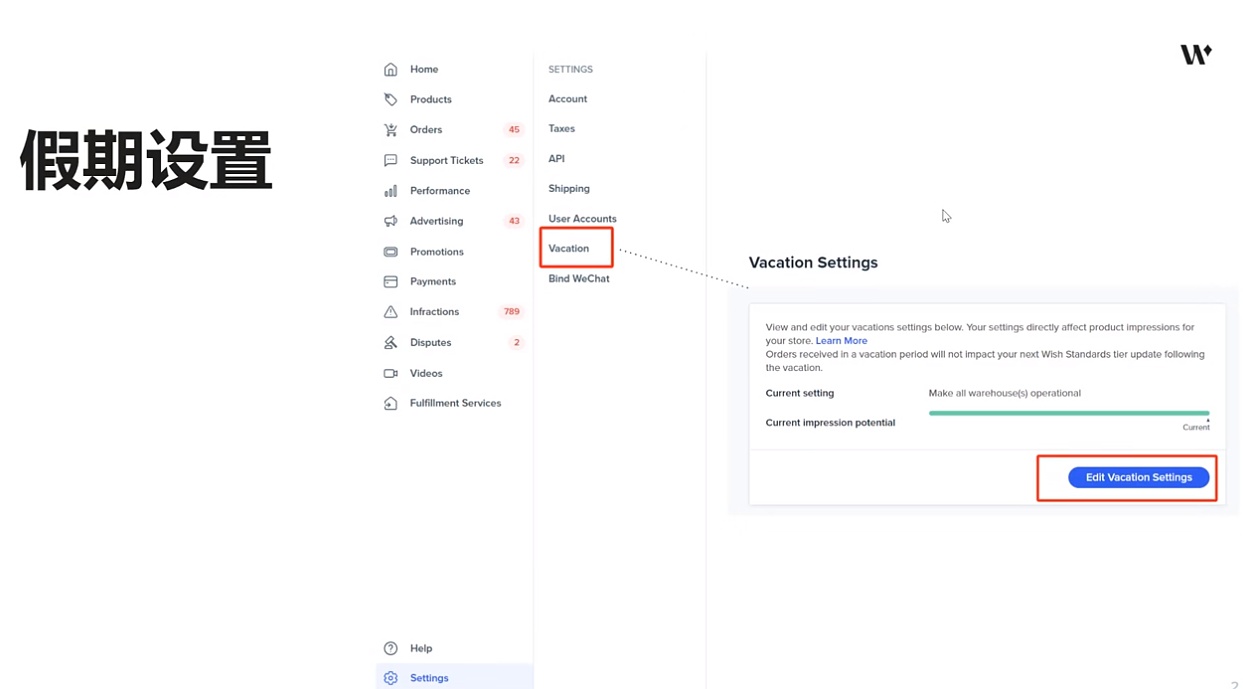Click the Wish logo in the corner

coord(1196,55)
